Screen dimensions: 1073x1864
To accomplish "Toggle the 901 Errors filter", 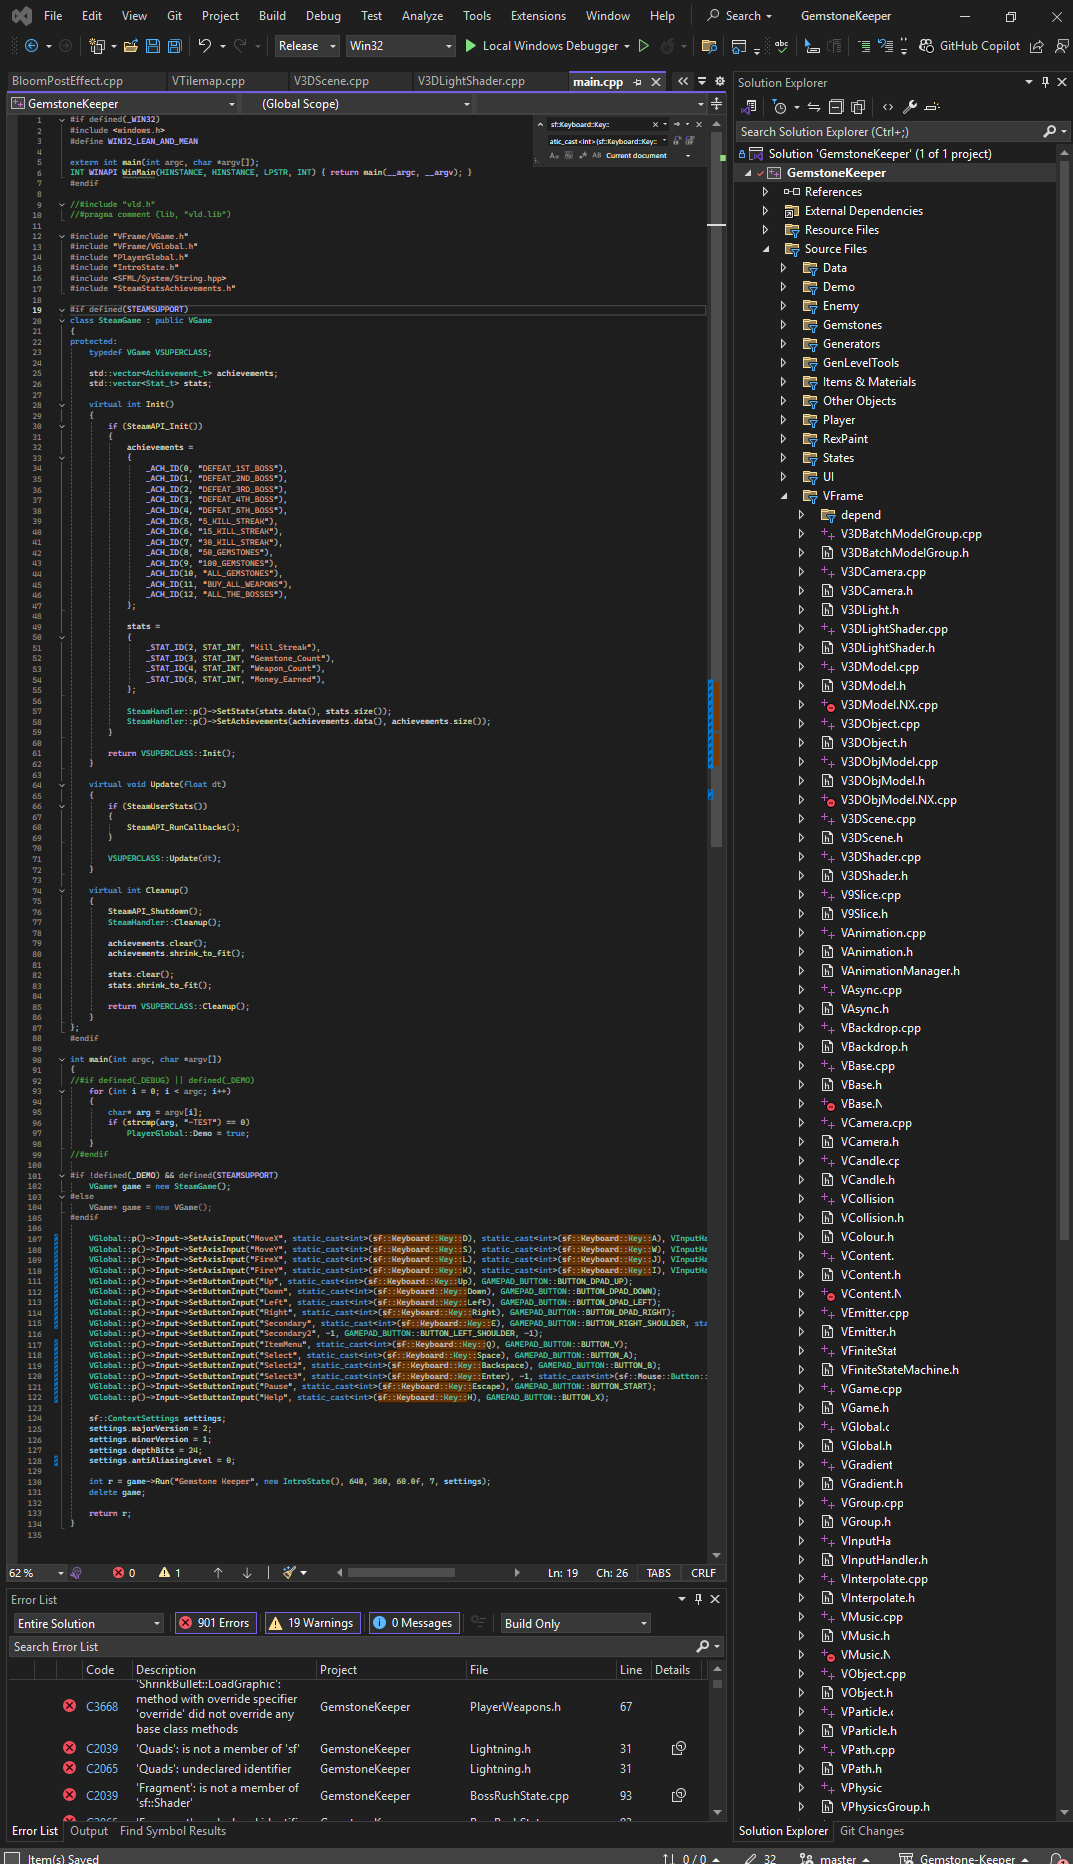I will [x=214, y=1623].
